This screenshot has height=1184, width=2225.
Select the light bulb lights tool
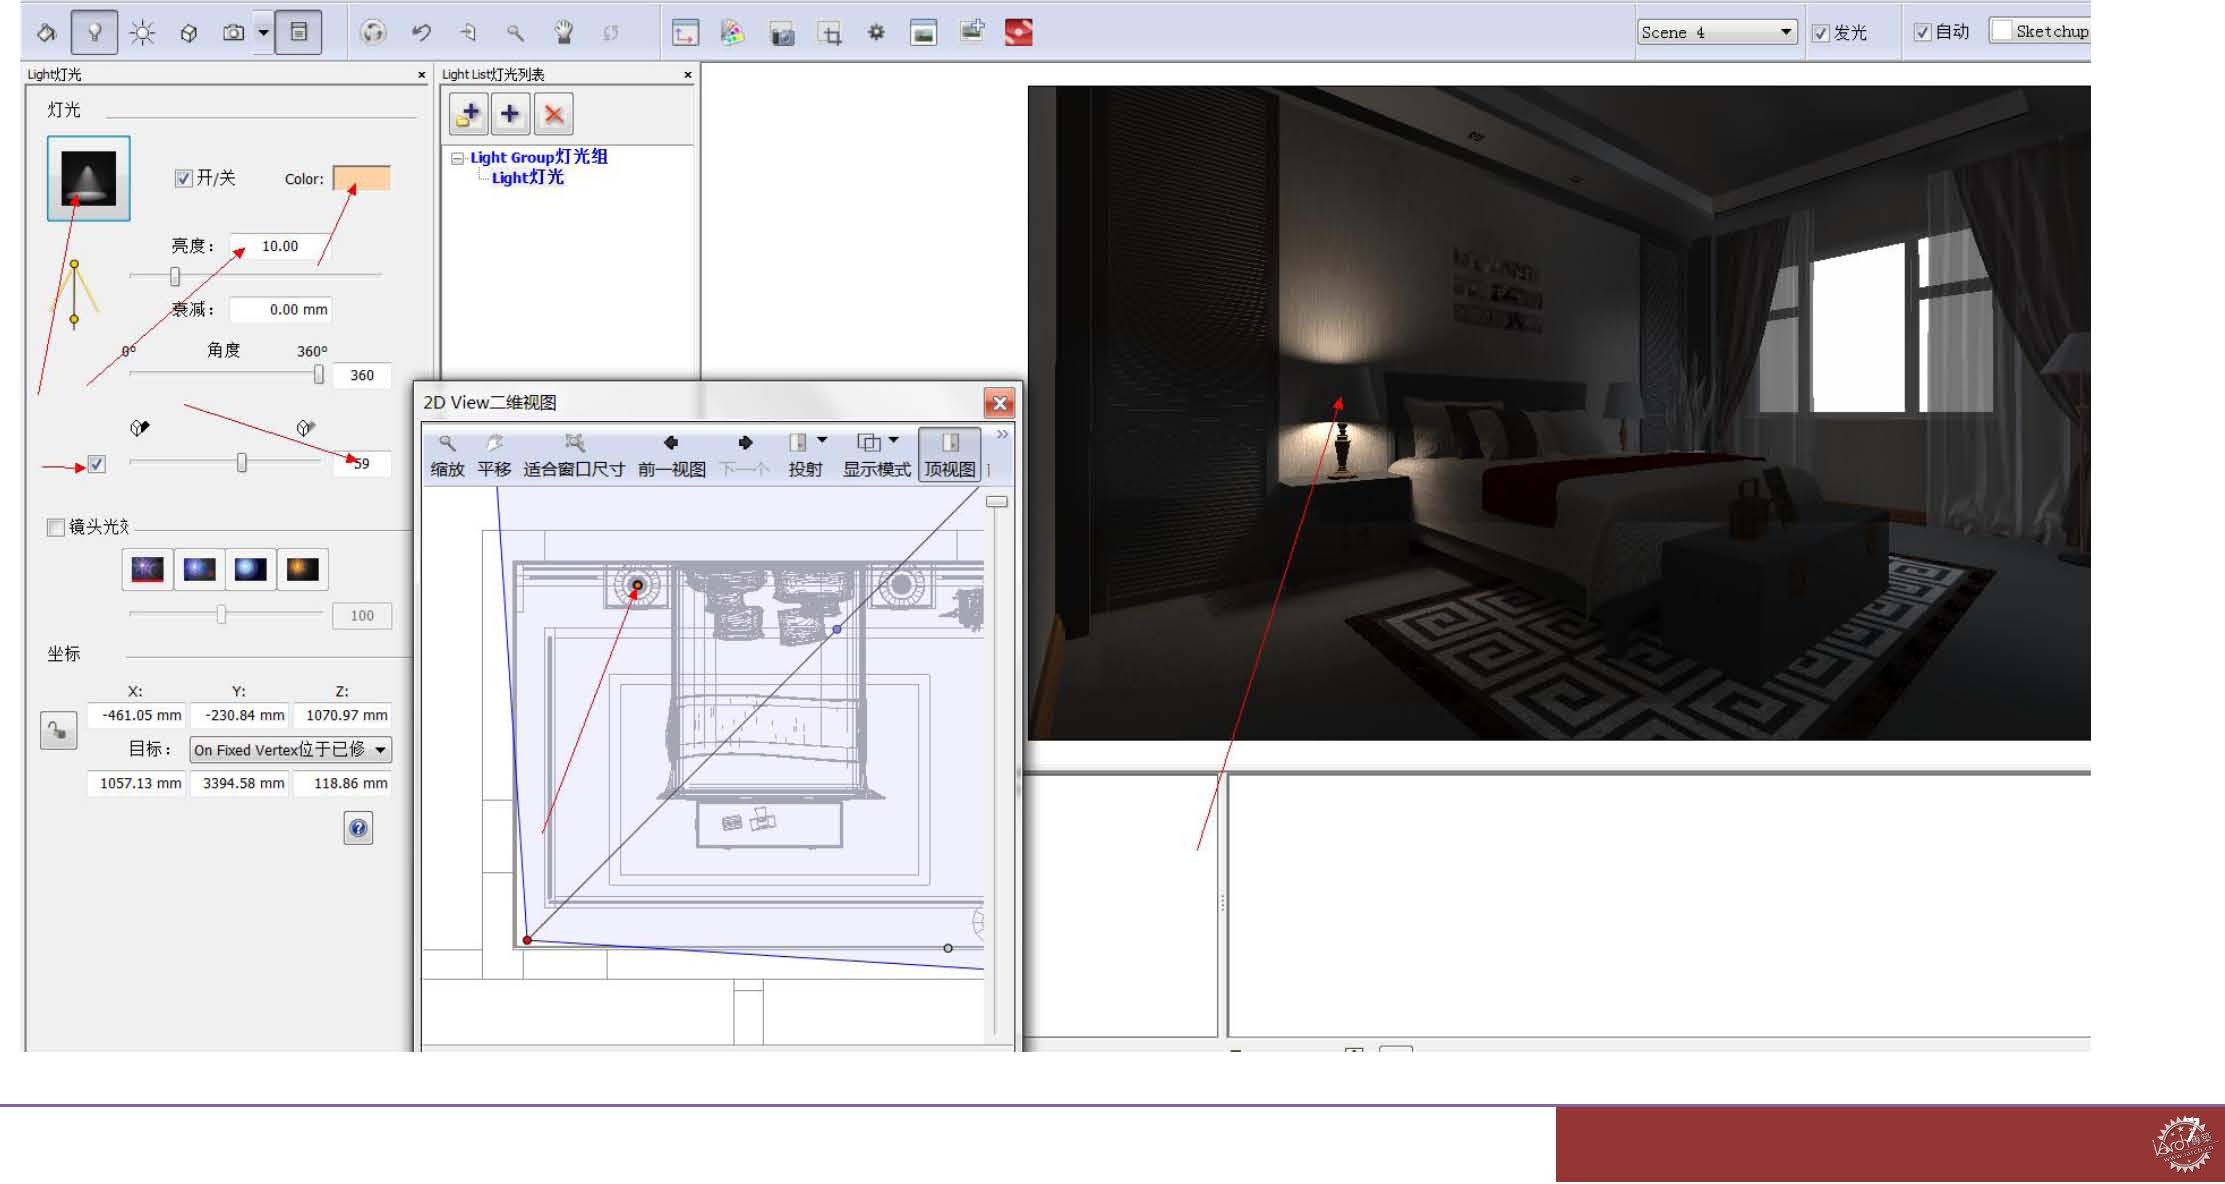[94, 32]
